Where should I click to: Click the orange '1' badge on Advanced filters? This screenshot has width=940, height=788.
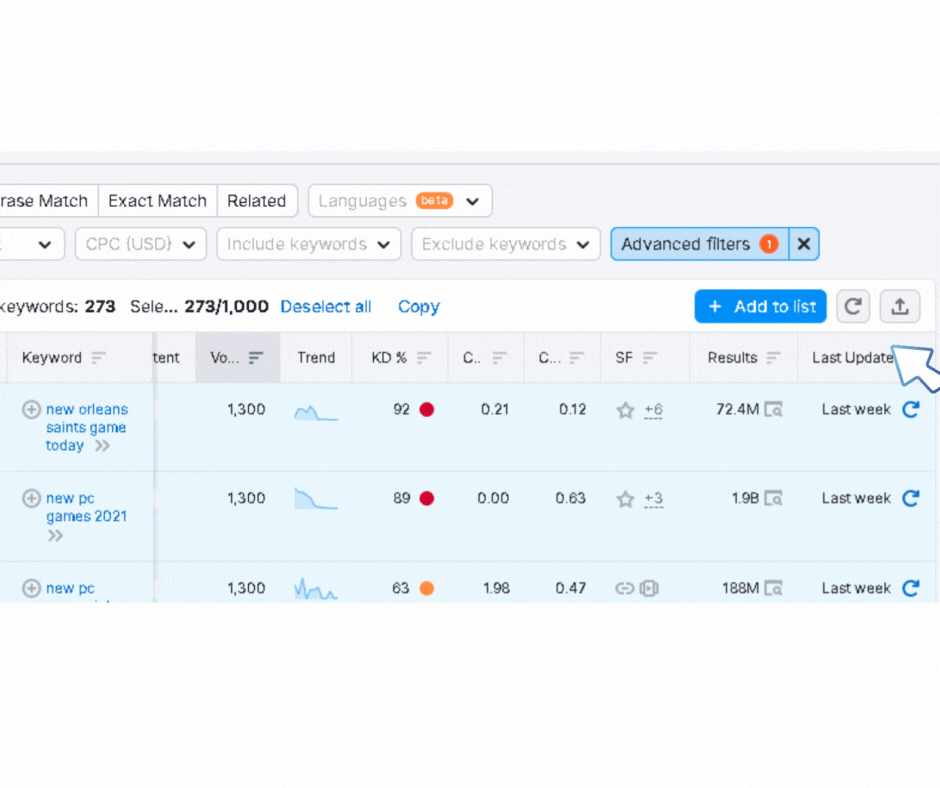[x=769, y=244]
